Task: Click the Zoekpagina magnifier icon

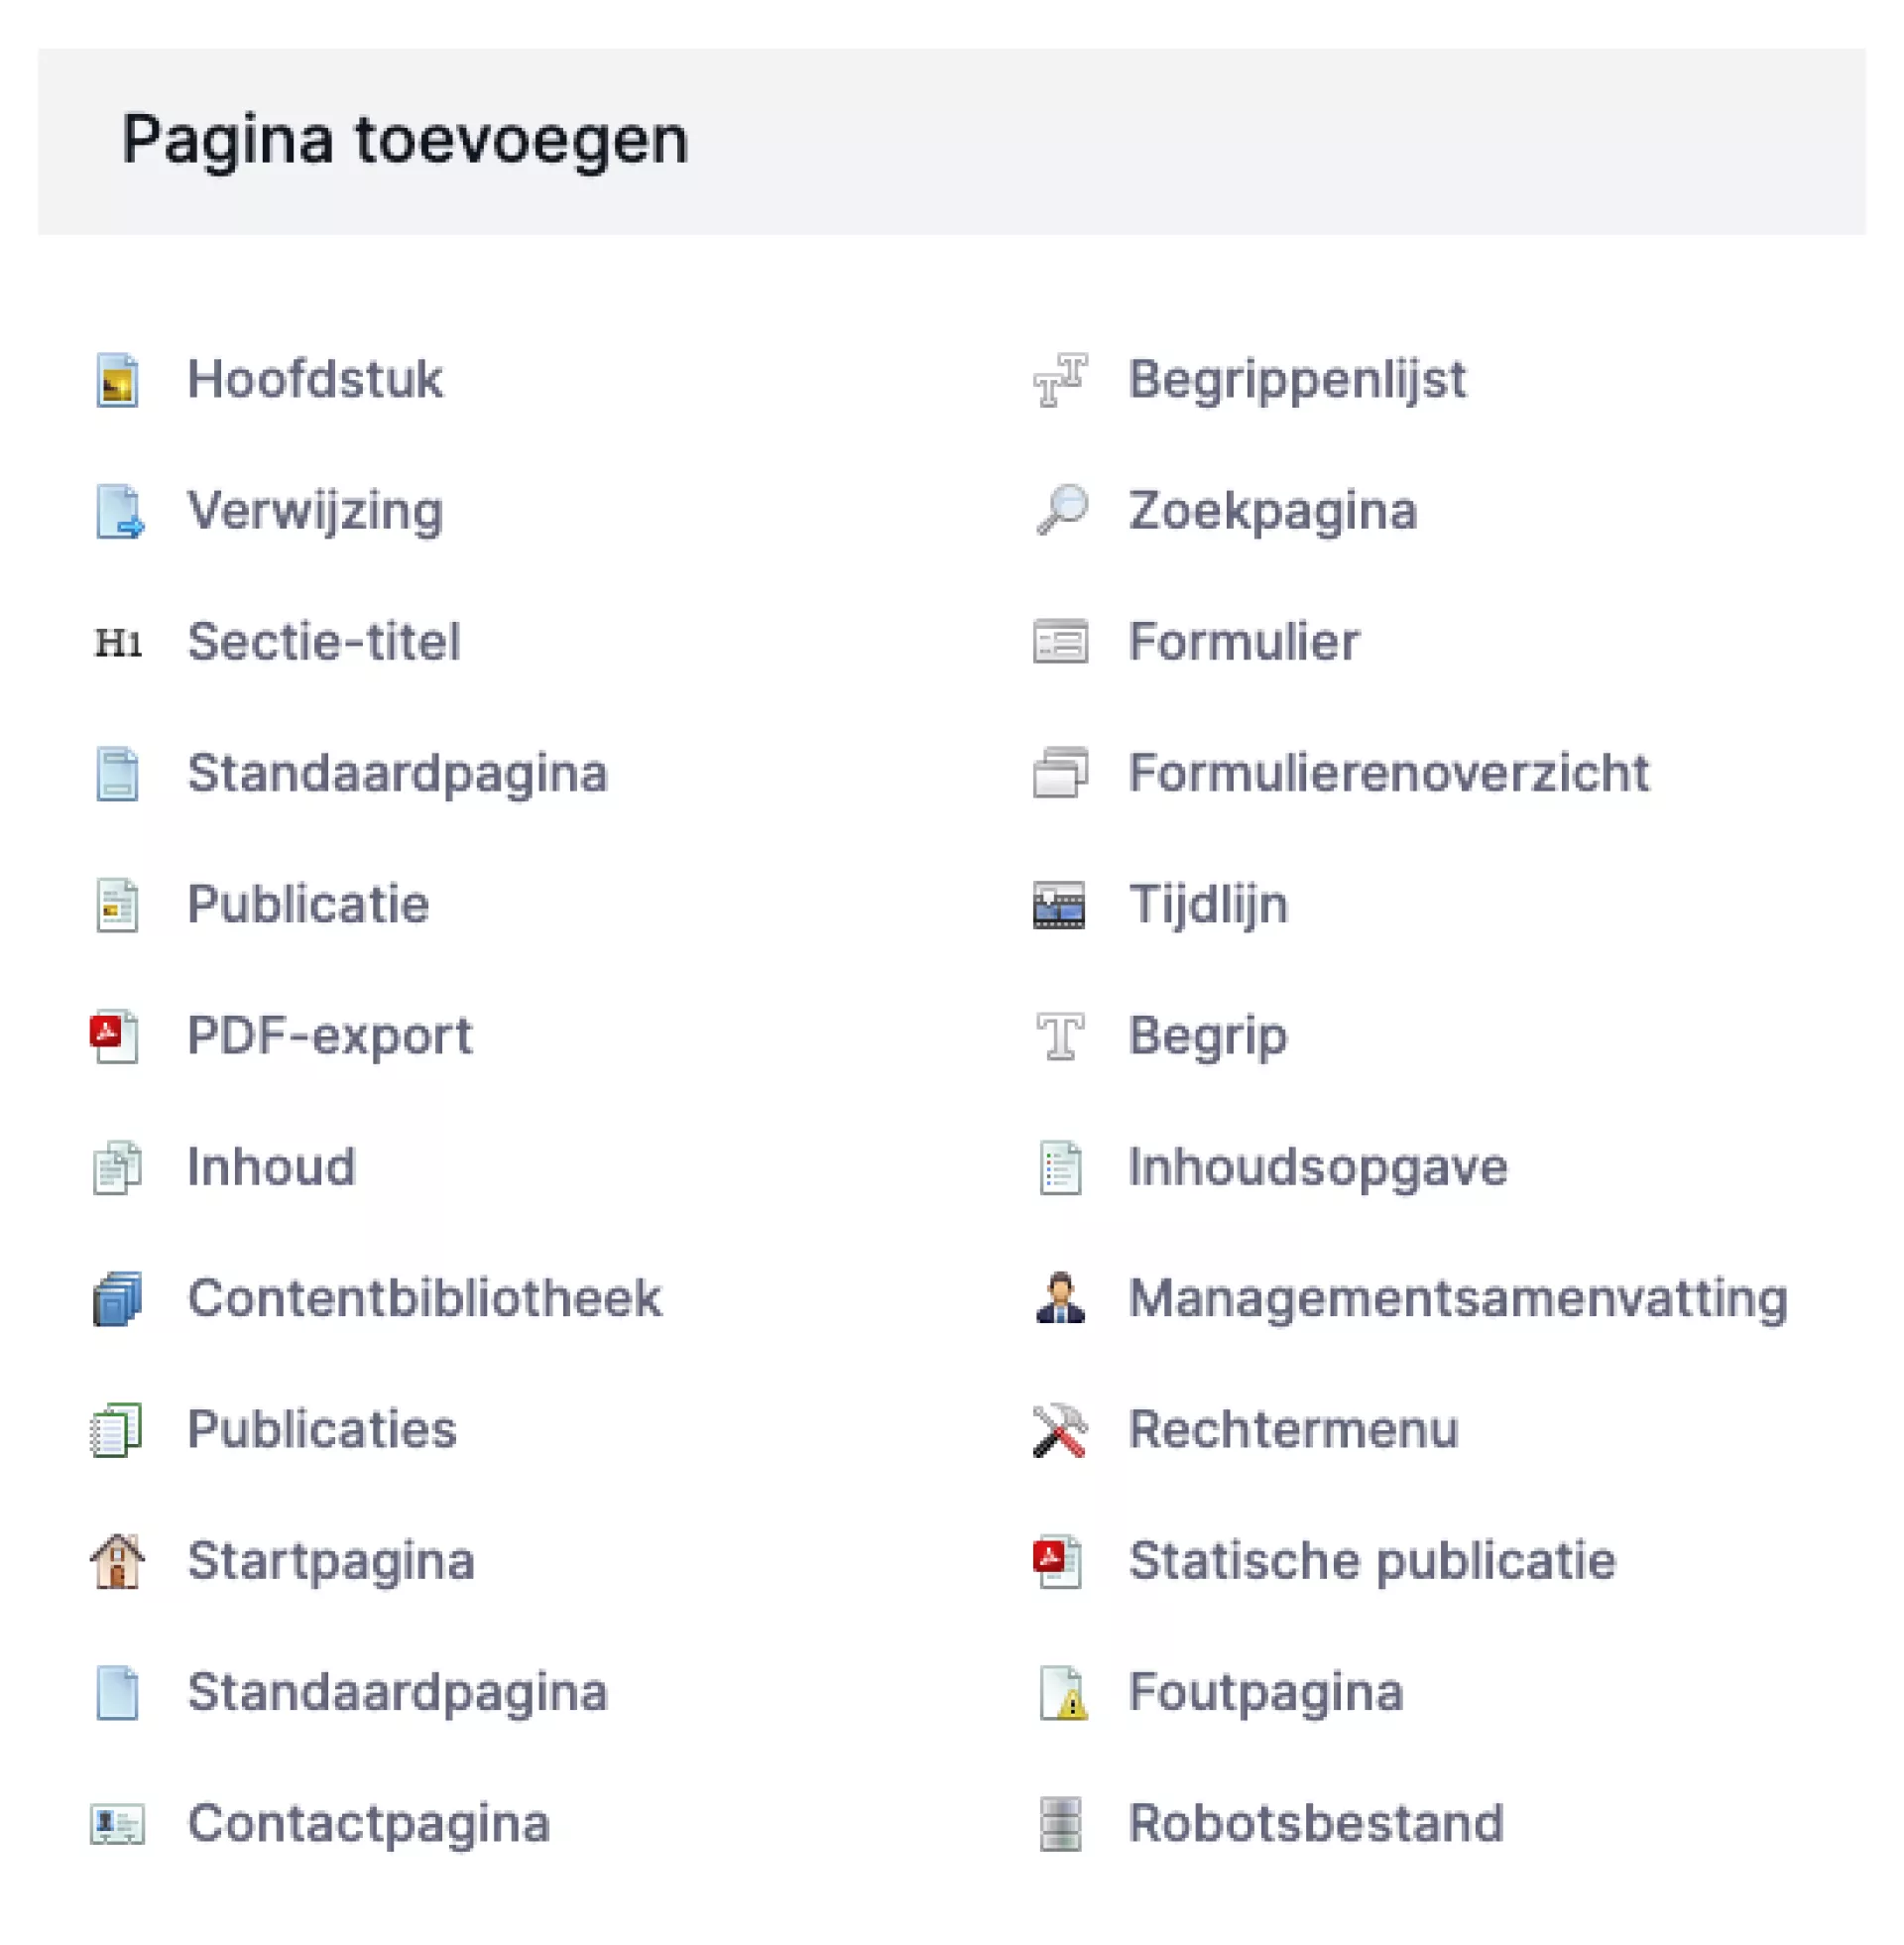Action: (x=1061, y=510)
